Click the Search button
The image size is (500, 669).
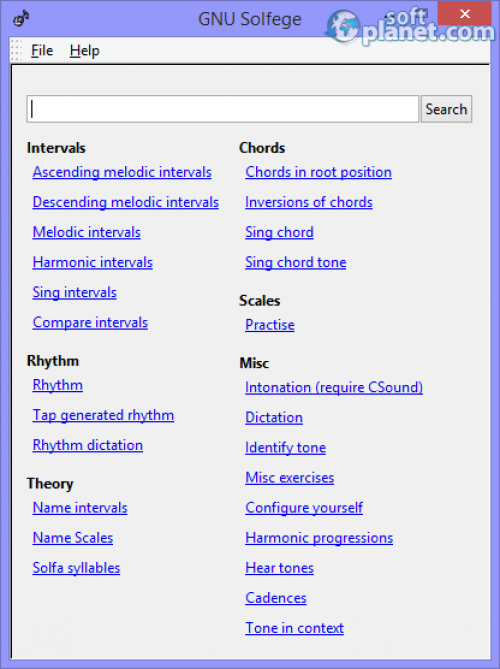[446, 109]
